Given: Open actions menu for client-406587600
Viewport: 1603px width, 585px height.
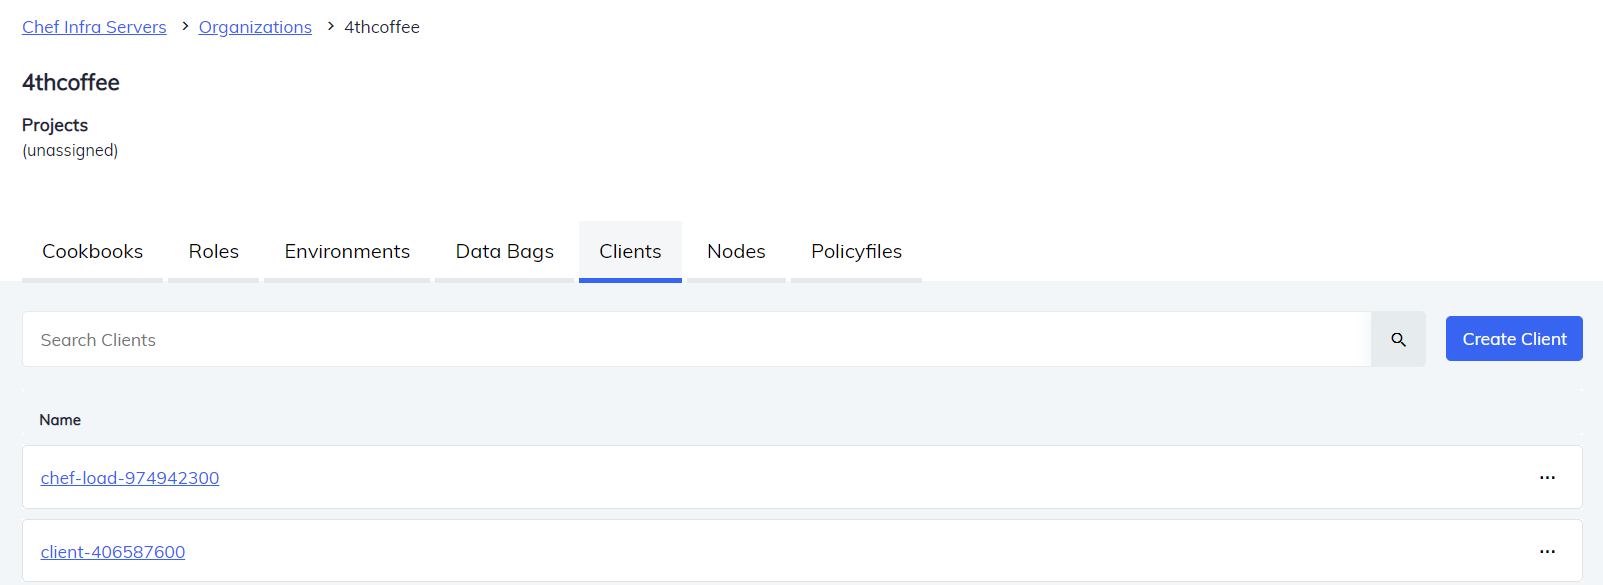Looking at the screenshot, I should [1548, 551].
